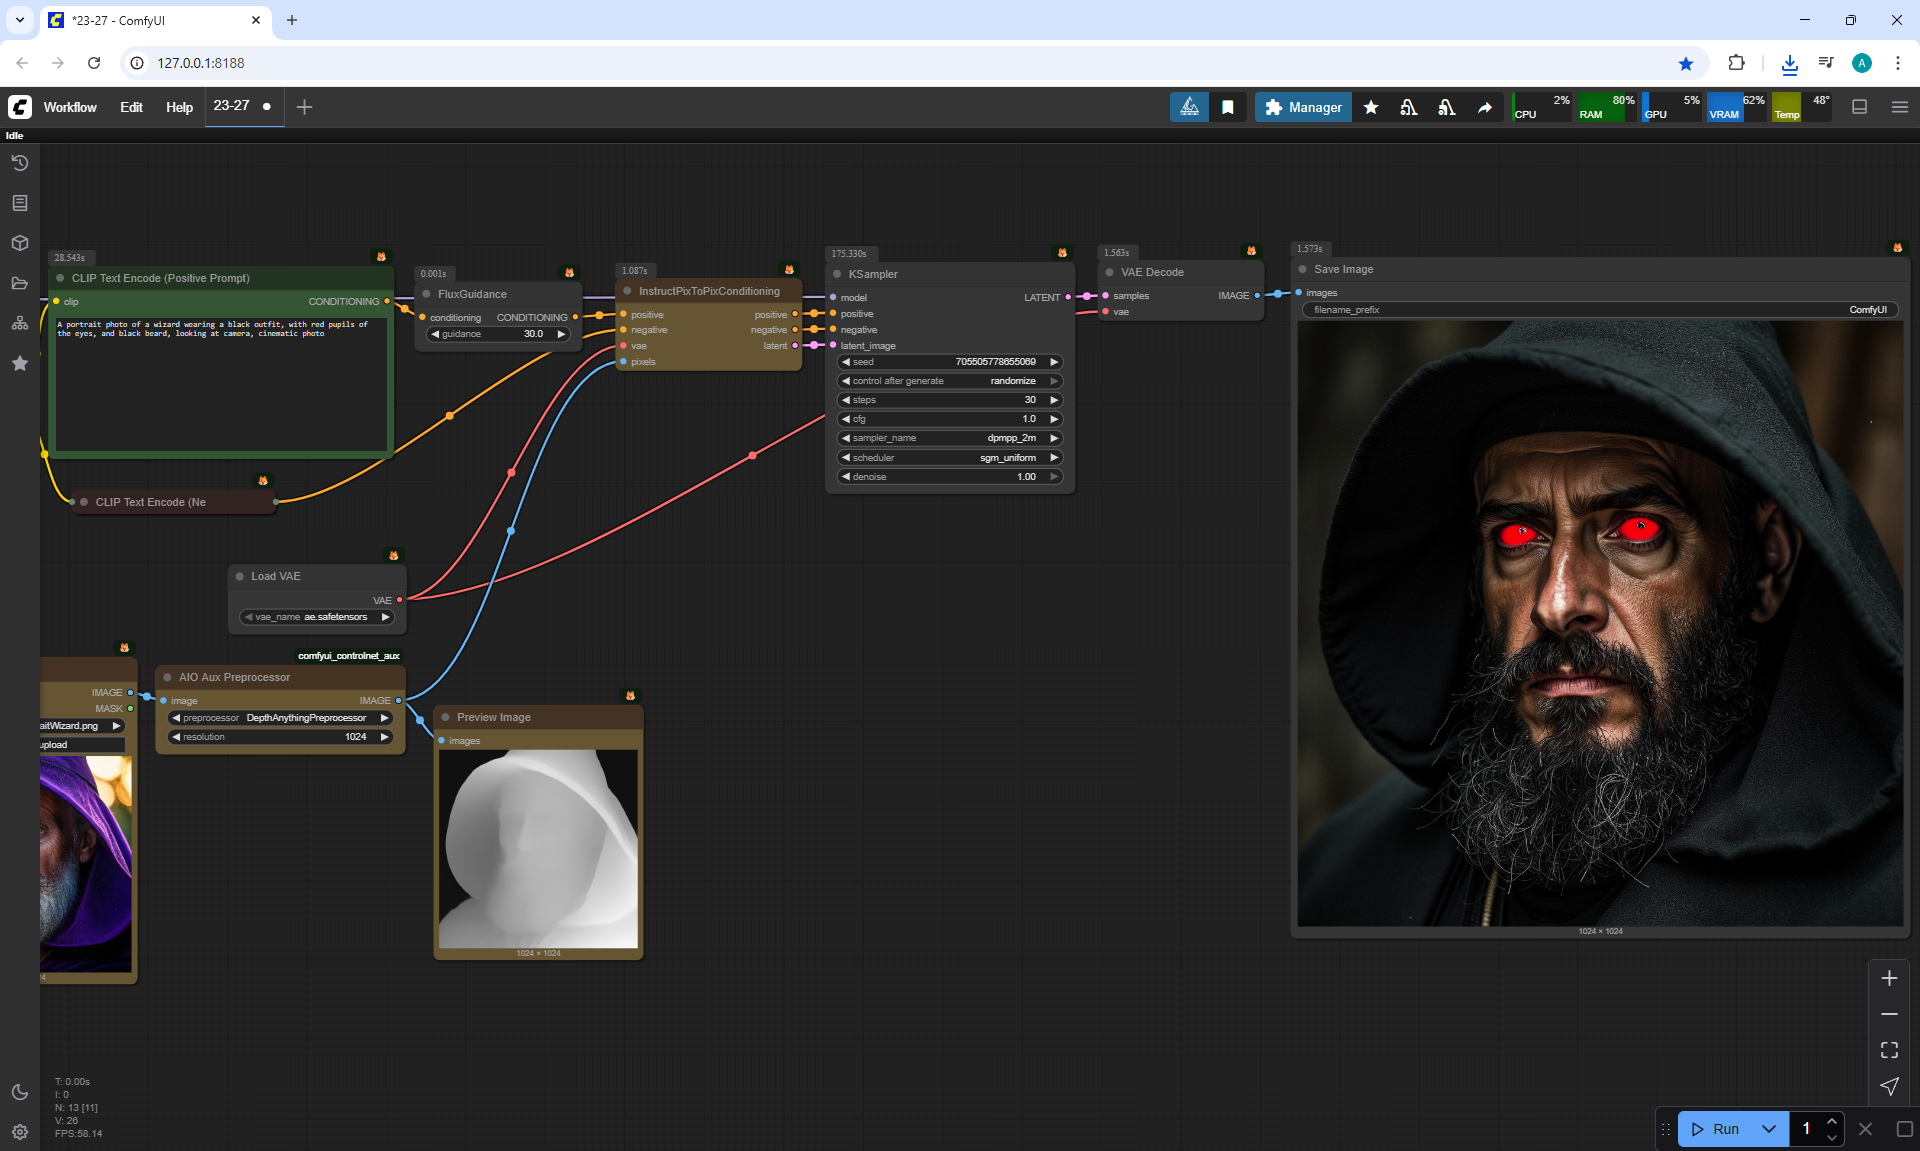Click the fit view icon in canvas controls

point(1889,1050)
